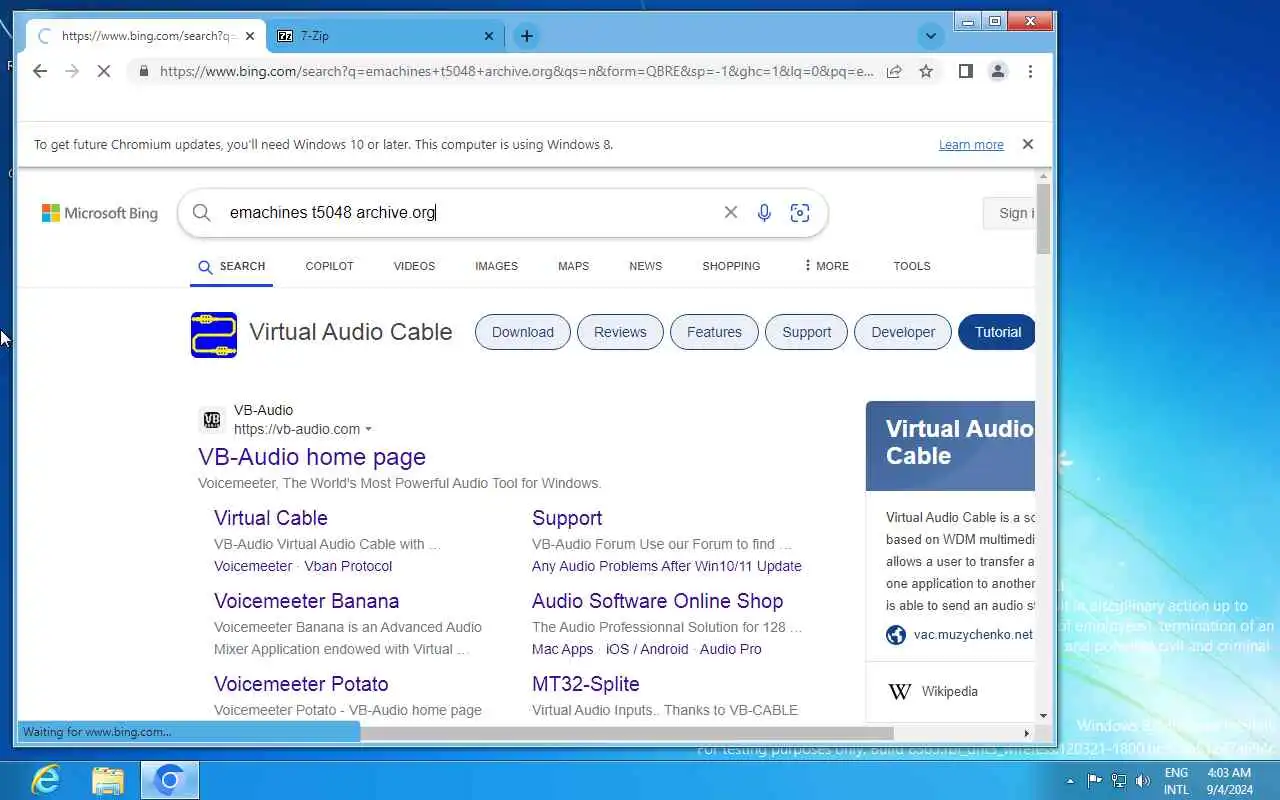The height and width of the screenshot is (800, 1280).
Task: Open the Wikipedia entry in side panel
Action: tap(949, 691)
